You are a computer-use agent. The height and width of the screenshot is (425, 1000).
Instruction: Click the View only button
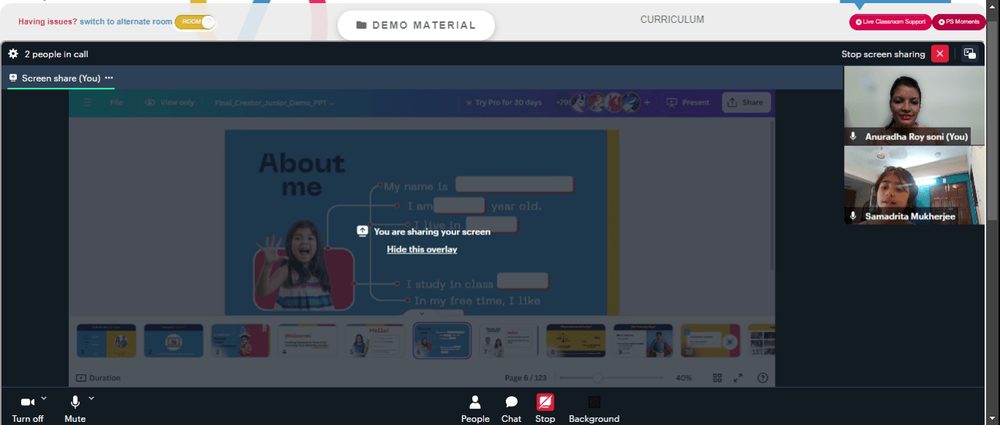(x=170, y=103)
